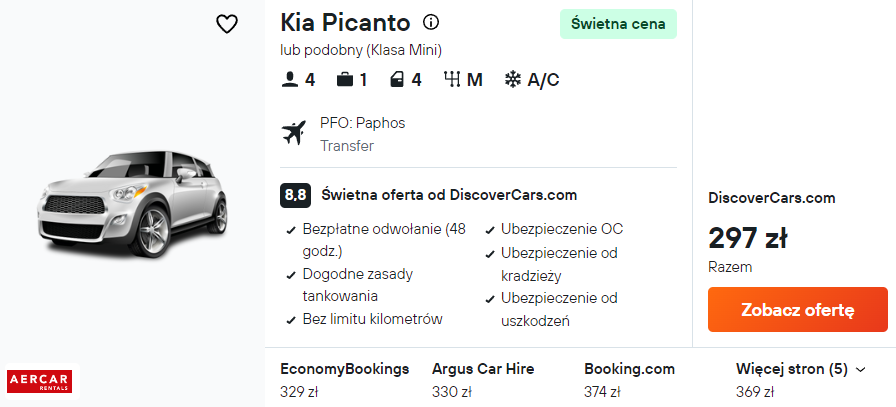Click the Kia Picanto car image
The height and width of the screenshot is (407, 896).
(x=133, y=204)
